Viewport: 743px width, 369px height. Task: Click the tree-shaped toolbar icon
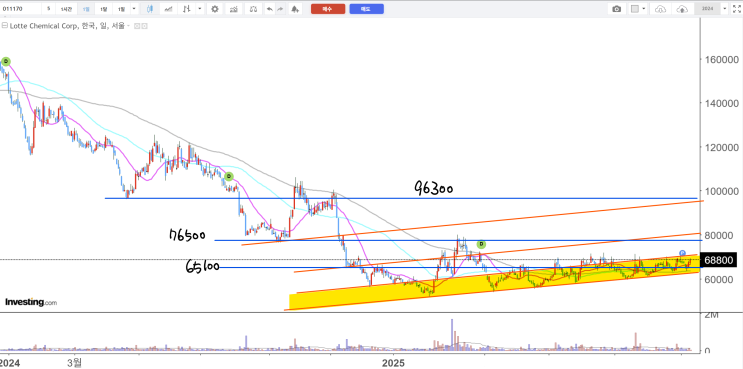(295, 9)
